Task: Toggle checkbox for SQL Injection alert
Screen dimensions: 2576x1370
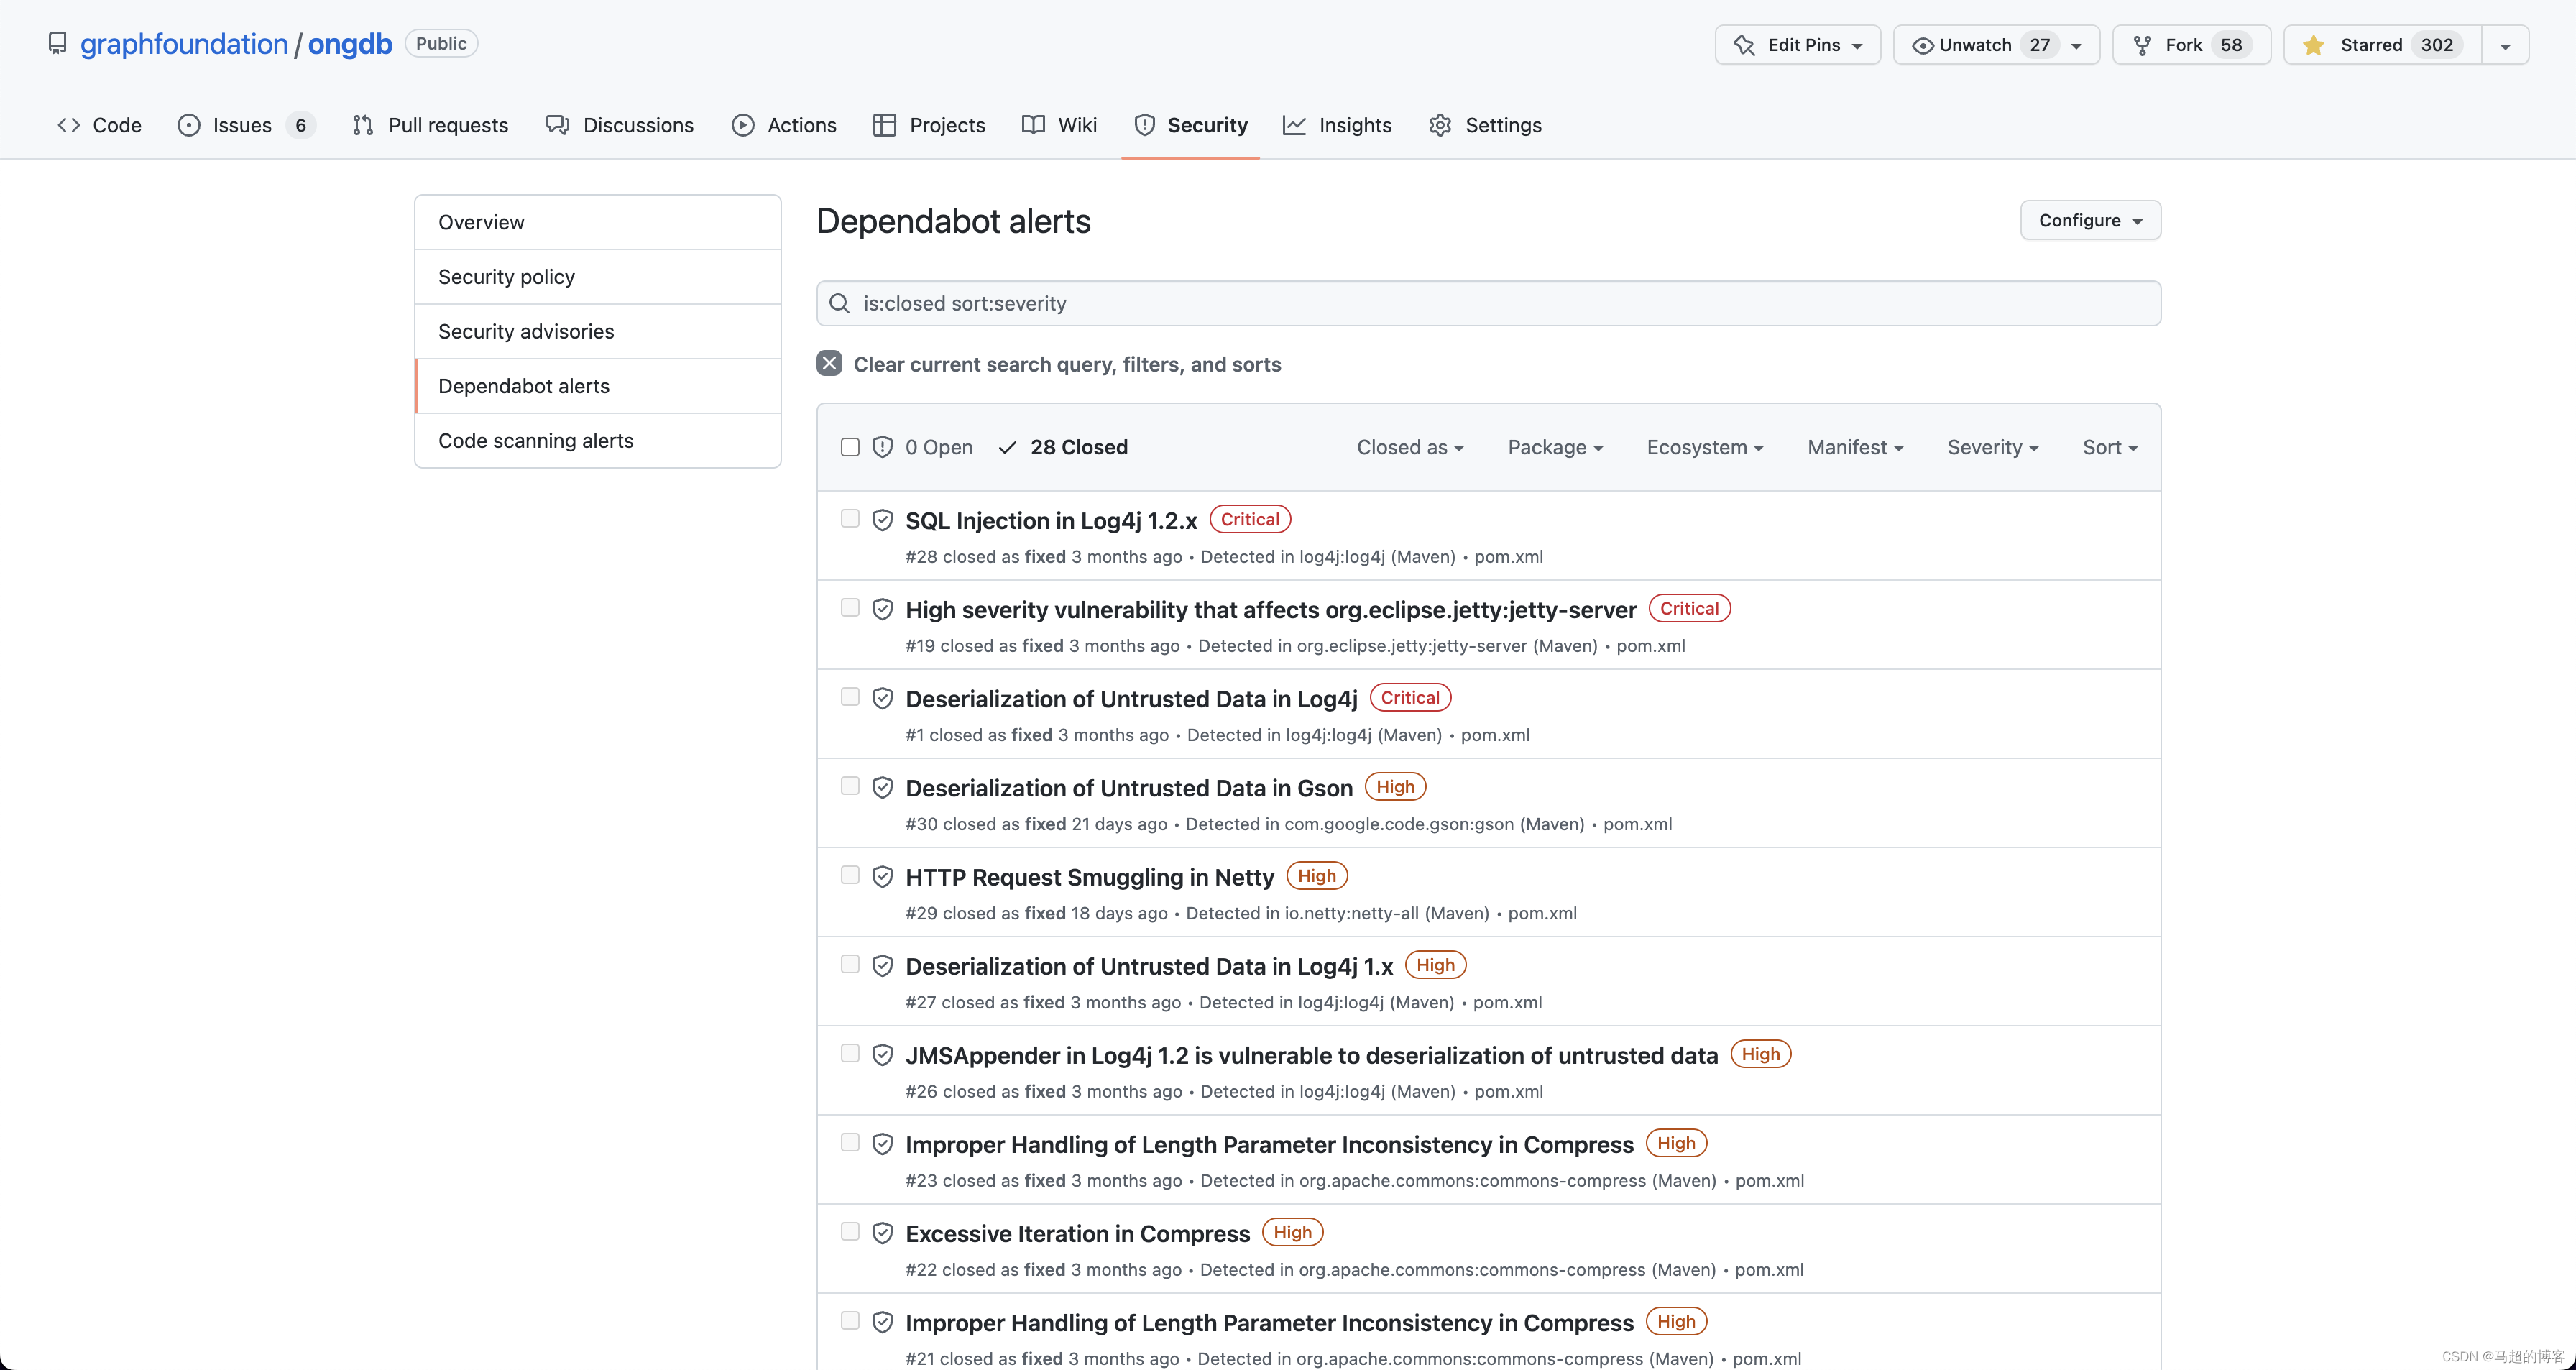Action: click(850, 518)
